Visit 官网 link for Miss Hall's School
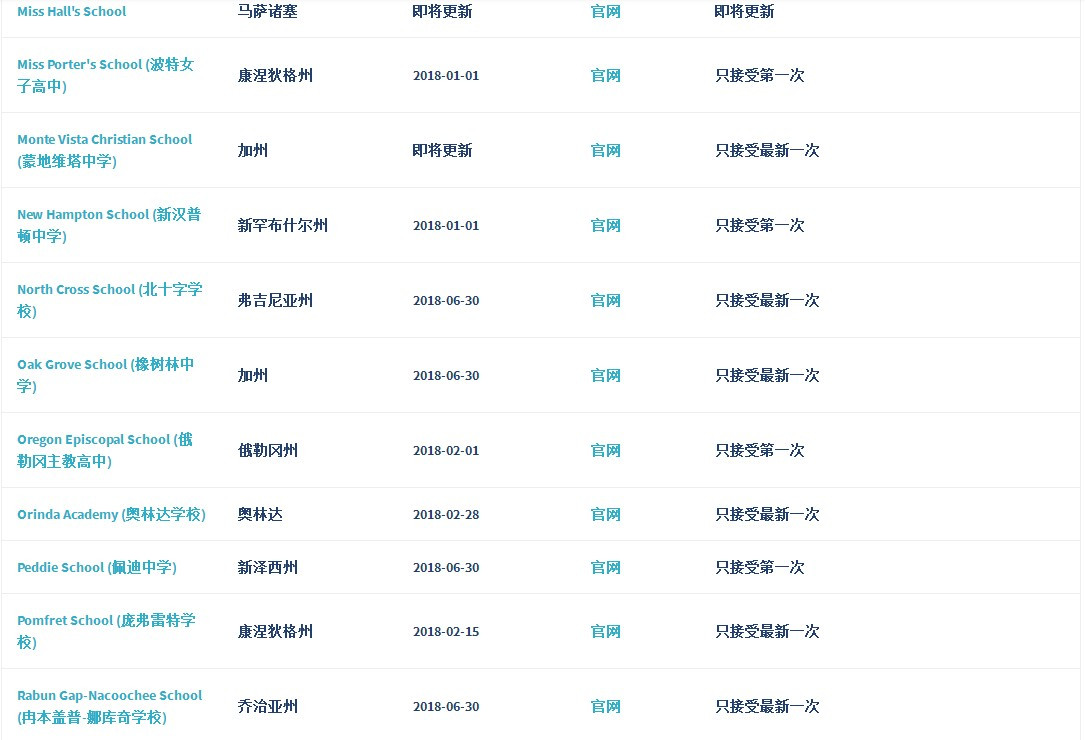Image resolution: width=1085 pixels, height=740 pixels. click(605, 12)
